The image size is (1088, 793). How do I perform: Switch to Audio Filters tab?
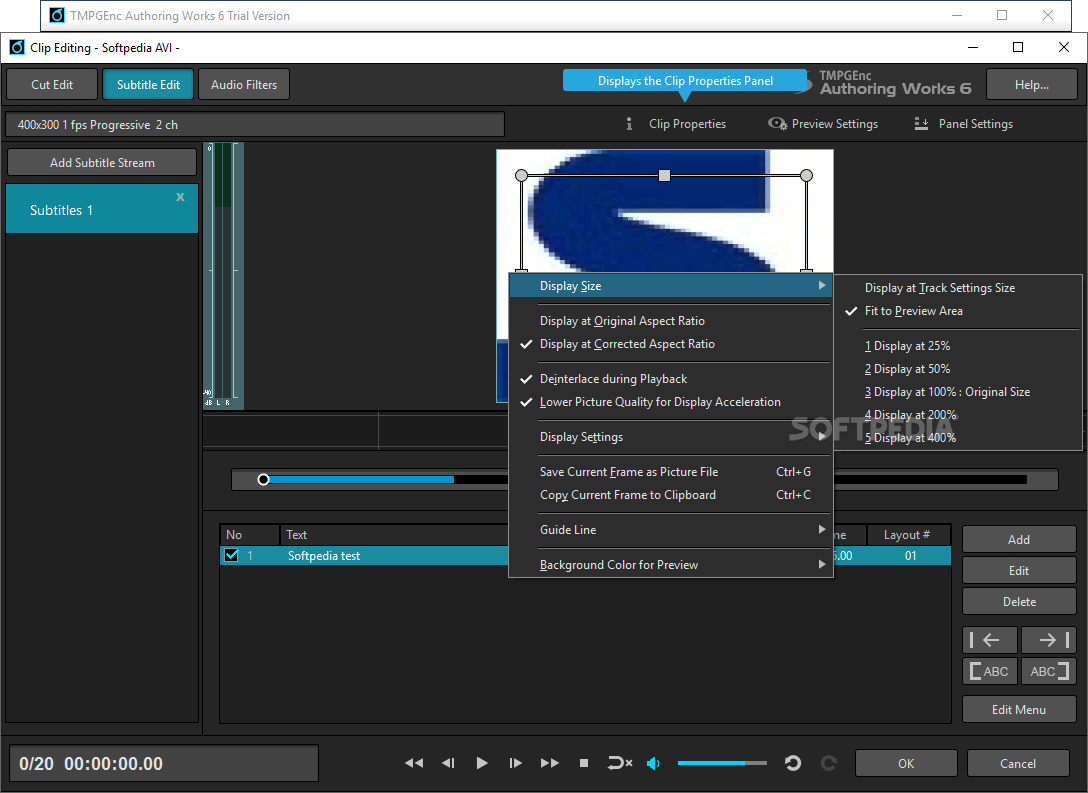[x=244, y=85]
